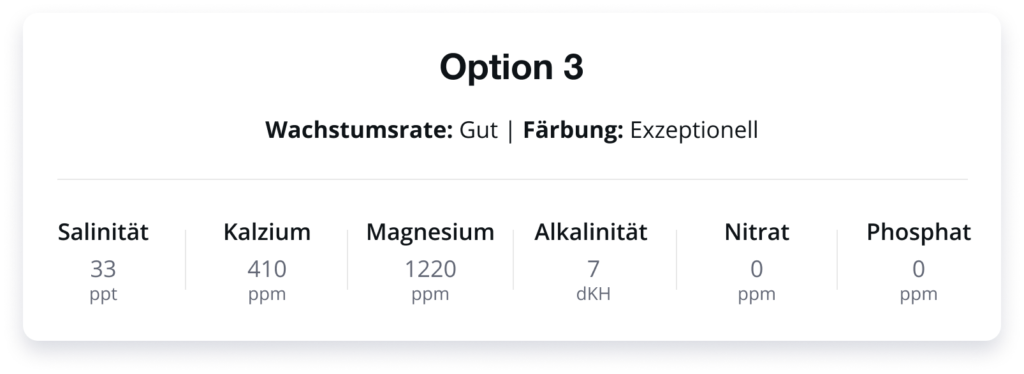Click the salinity value 33
1024x374 pixels.
point(103,269)
